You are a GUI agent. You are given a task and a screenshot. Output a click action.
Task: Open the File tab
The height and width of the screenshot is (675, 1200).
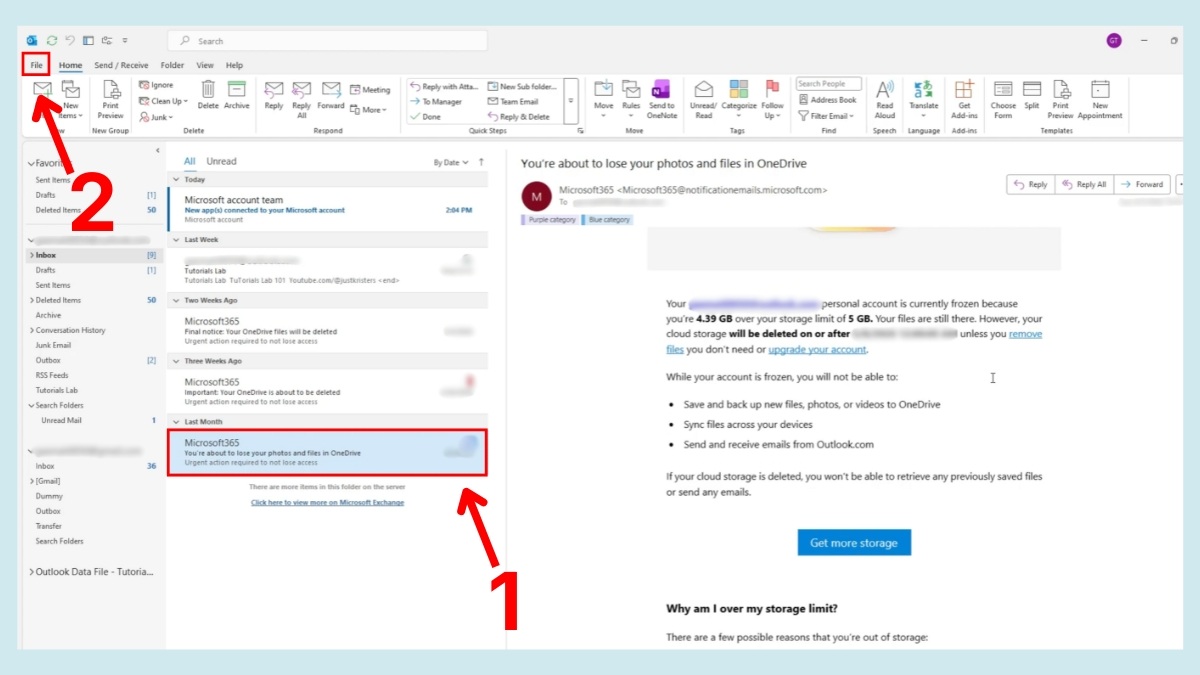(36, 65)
